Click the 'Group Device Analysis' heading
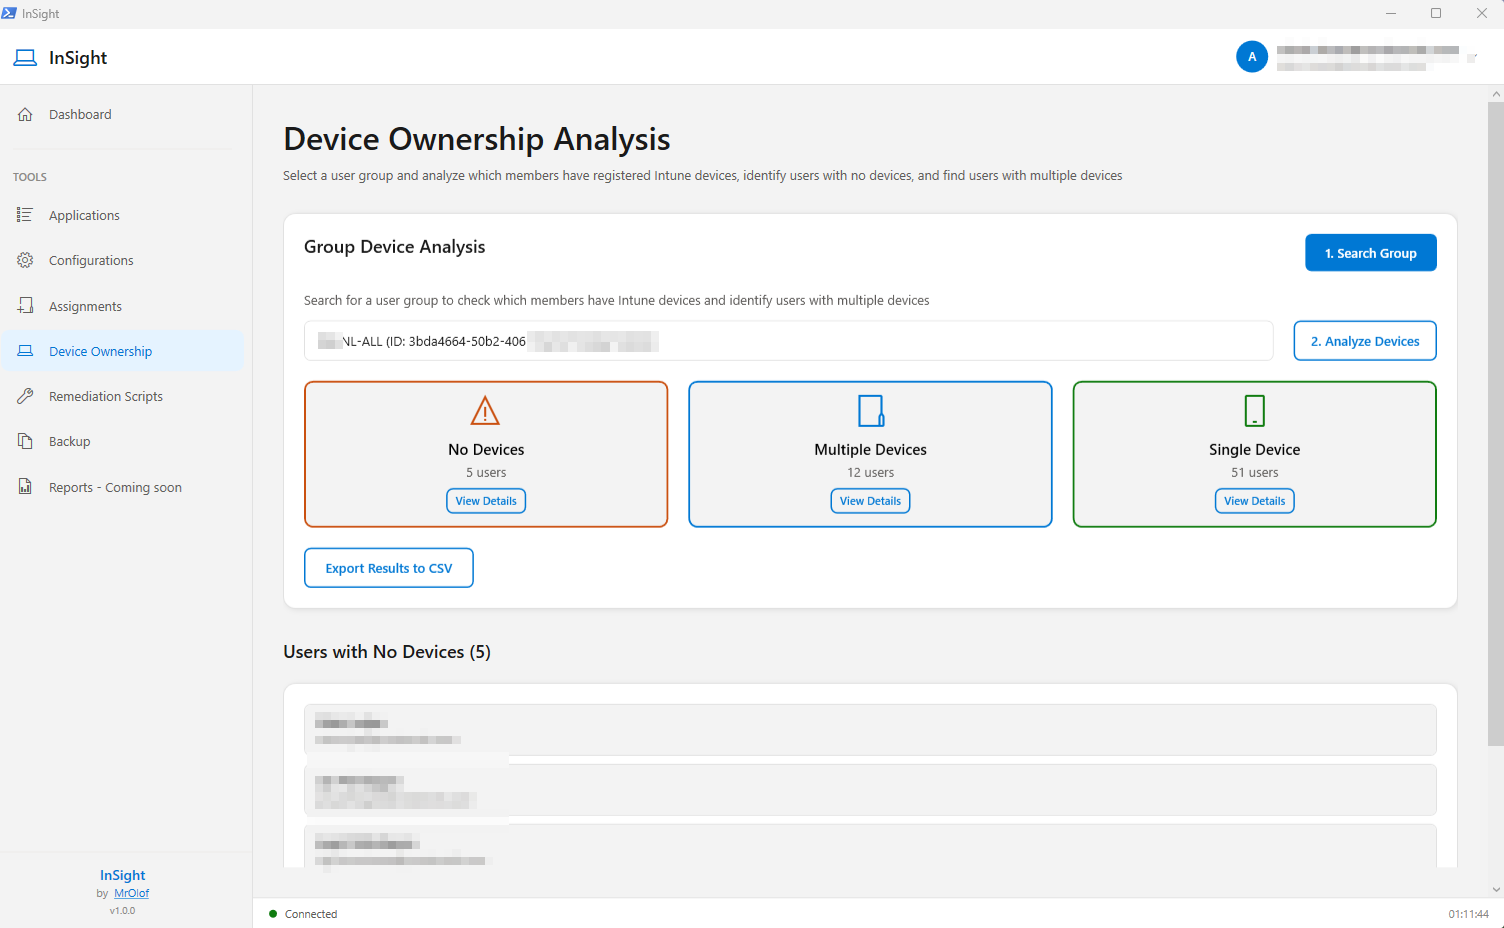 pos(394,247)
